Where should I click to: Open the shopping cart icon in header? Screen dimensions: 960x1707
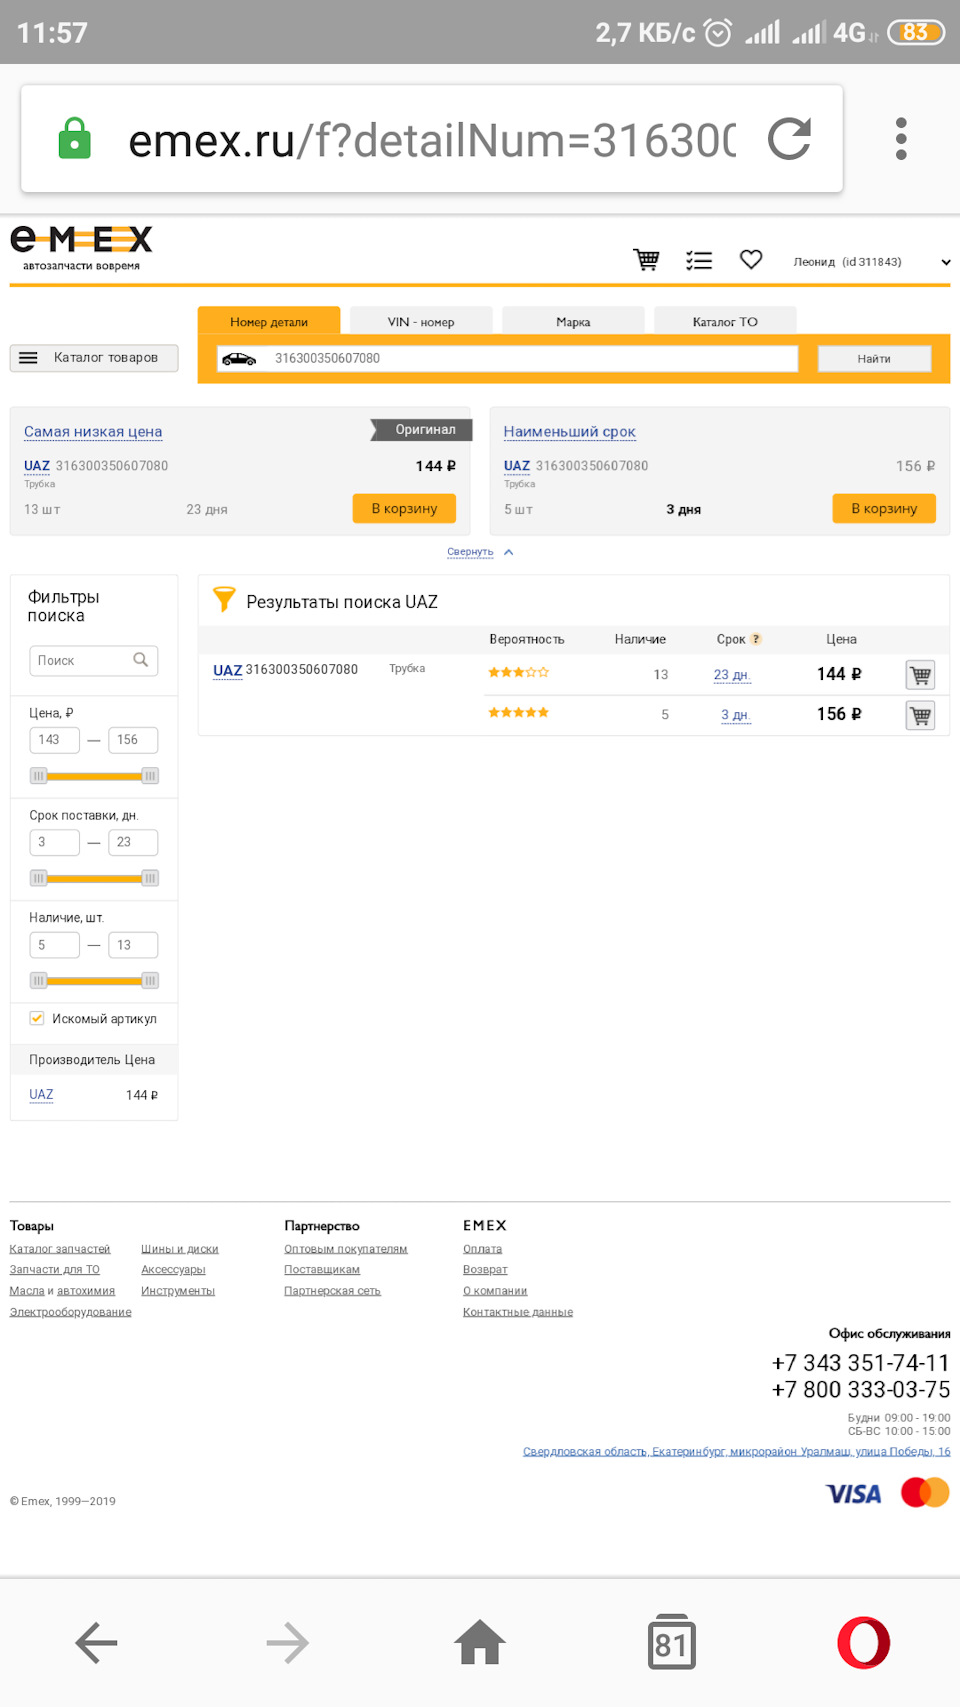click(x=647, y=260)
